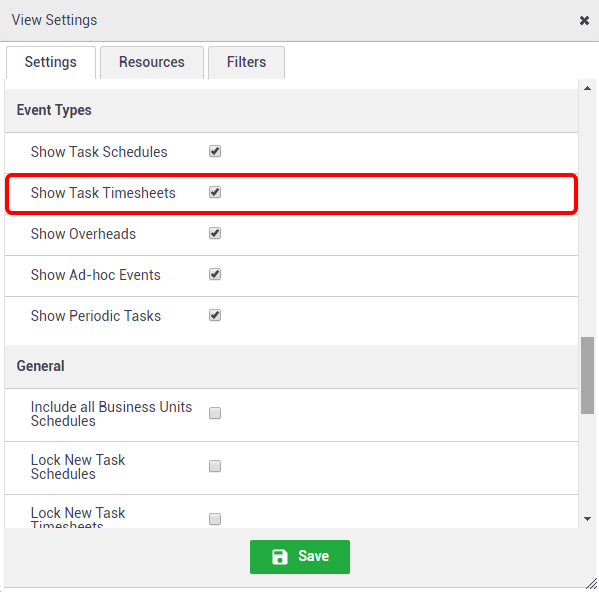The image size is (599, 592).
Task: Disable Show Overheads checkbox
Action: click(215, 233)
